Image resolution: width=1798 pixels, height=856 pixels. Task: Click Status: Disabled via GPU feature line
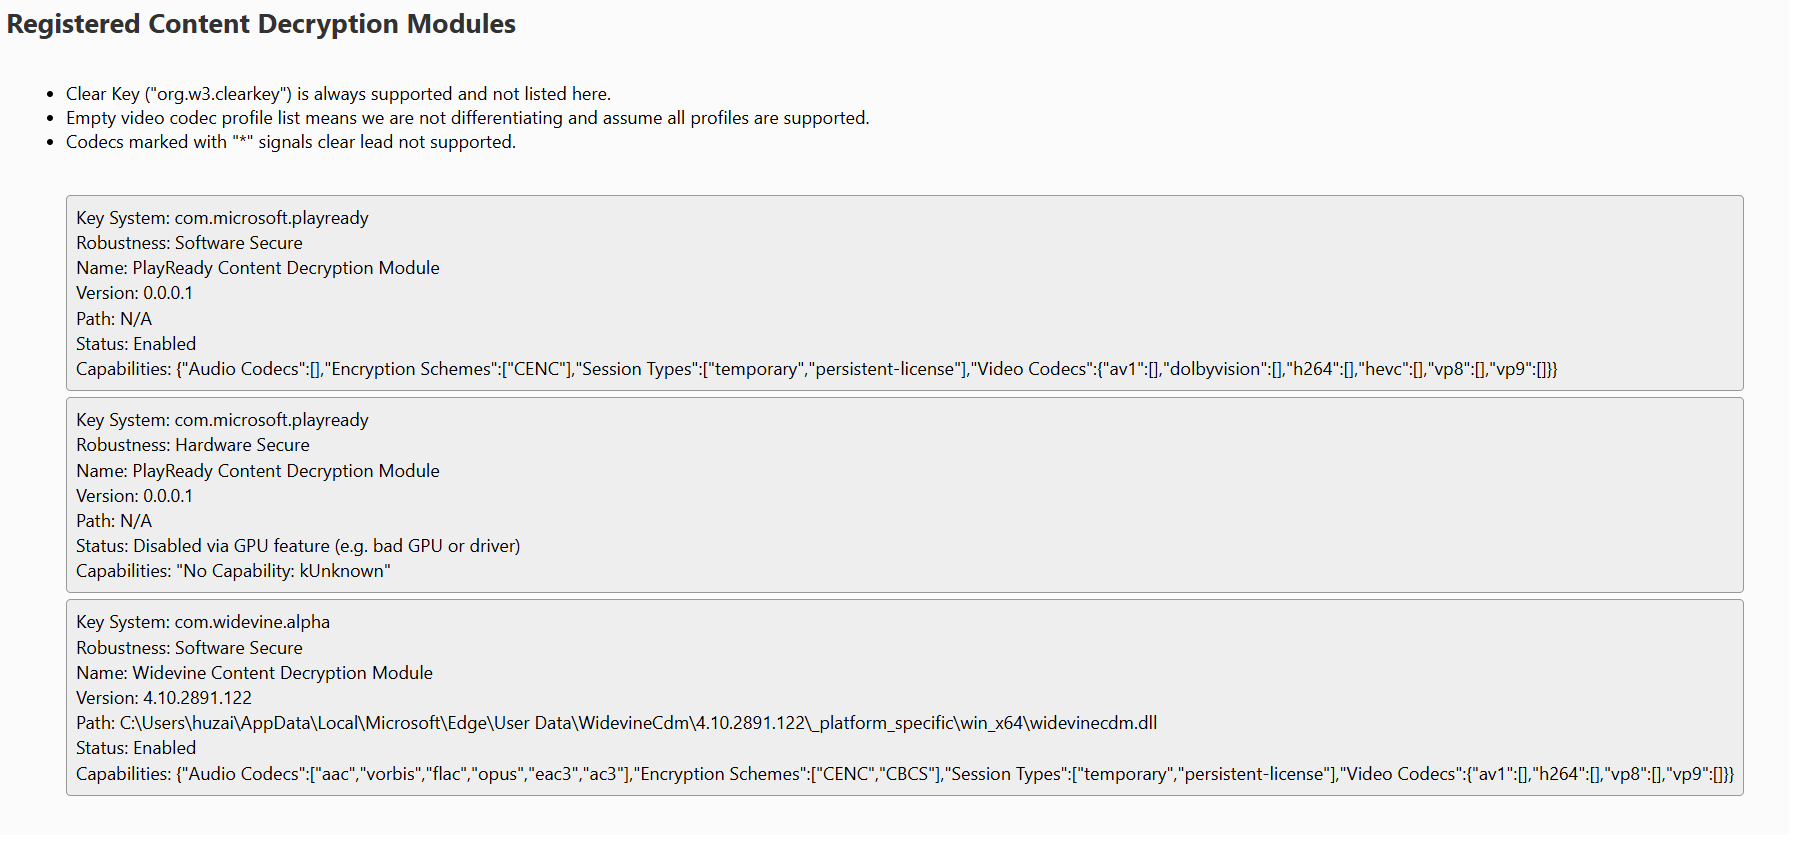pos(298,546)
